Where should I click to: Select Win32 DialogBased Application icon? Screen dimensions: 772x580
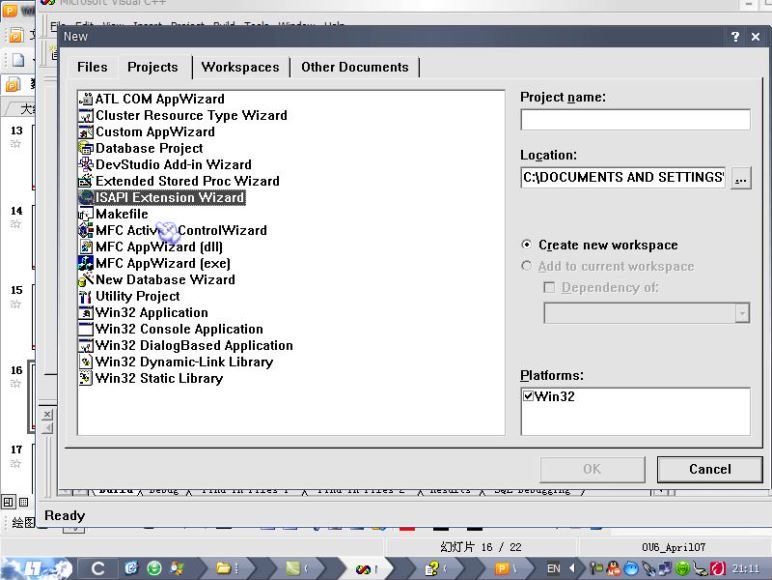(x=86, y=346)
